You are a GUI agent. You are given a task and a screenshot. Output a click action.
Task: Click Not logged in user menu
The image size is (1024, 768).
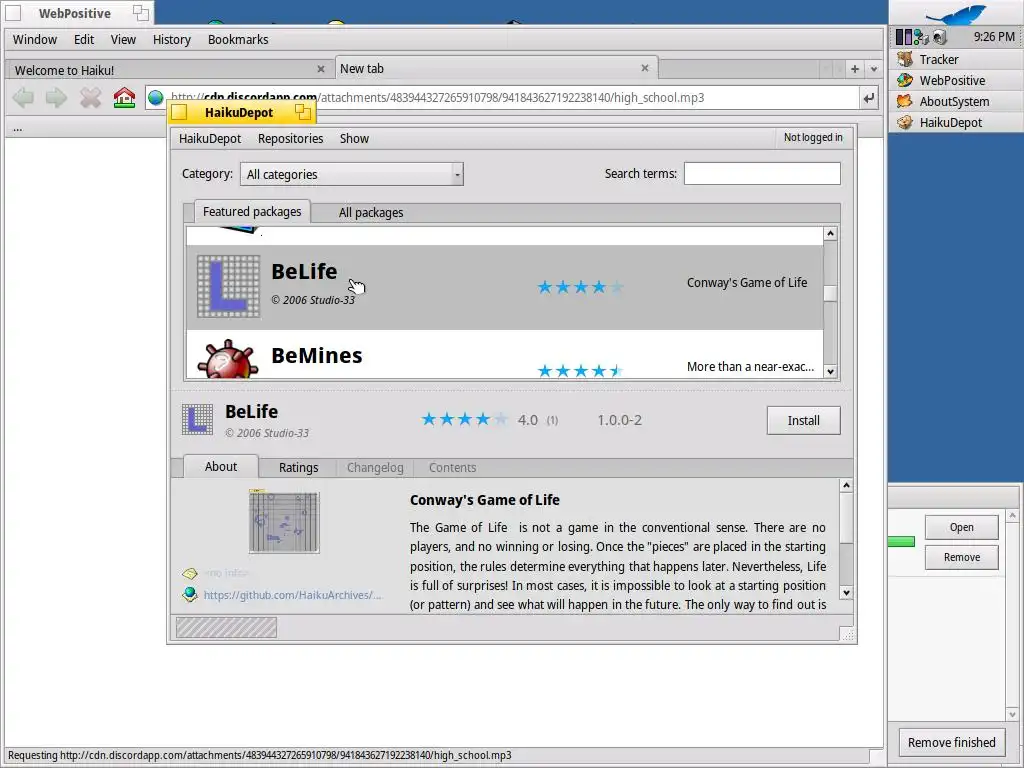click(x=813, y=138)
